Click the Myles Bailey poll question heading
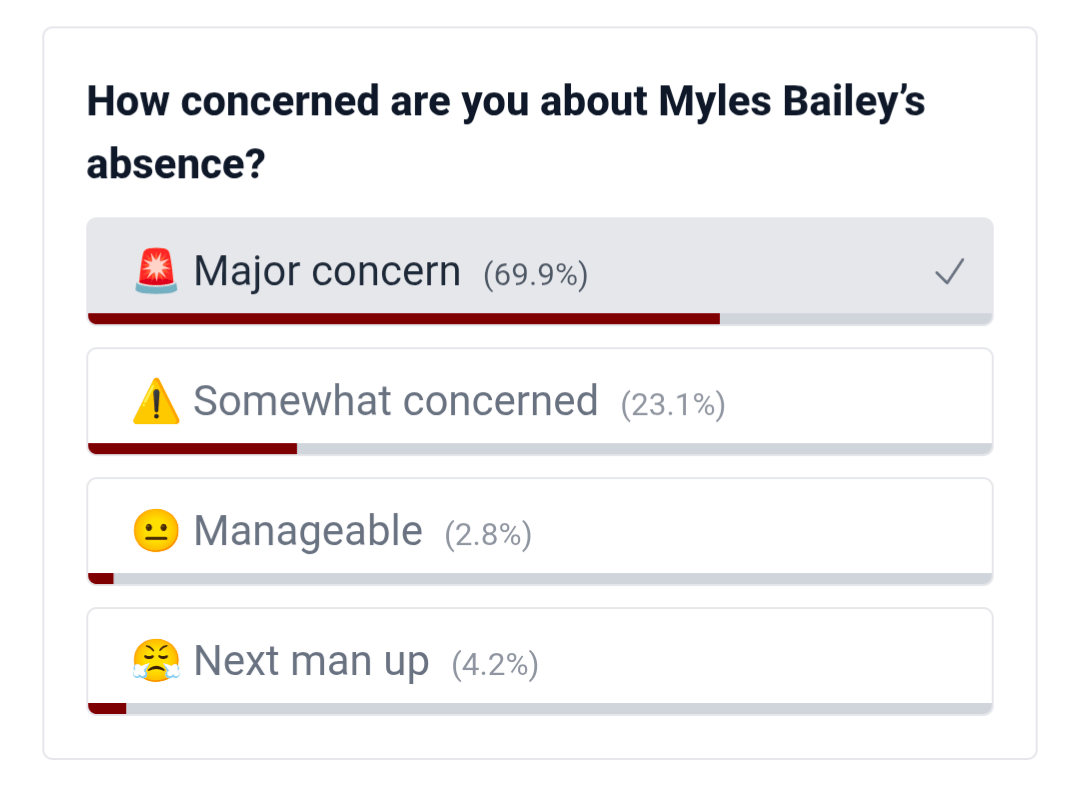Viewport: 1080px width, 807px height. point(505,132)
